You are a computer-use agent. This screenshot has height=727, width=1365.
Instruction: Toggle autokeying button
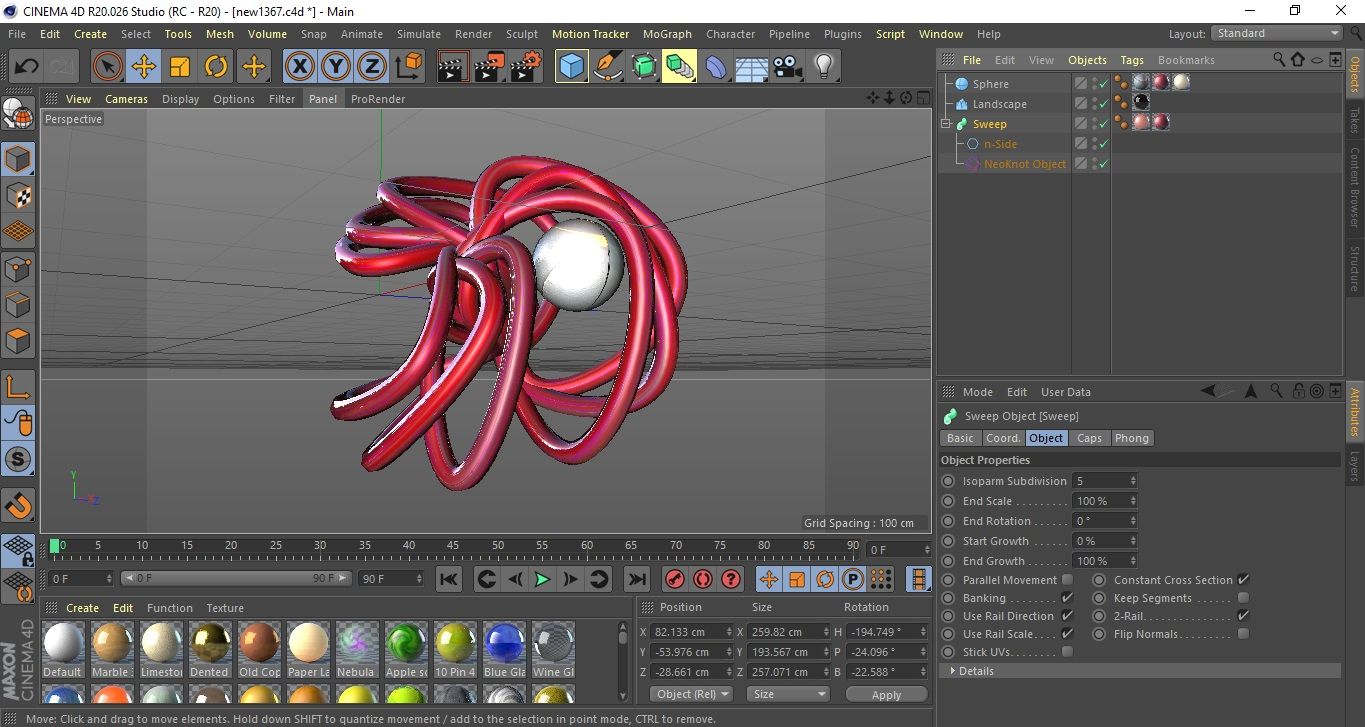pos(703,579)
